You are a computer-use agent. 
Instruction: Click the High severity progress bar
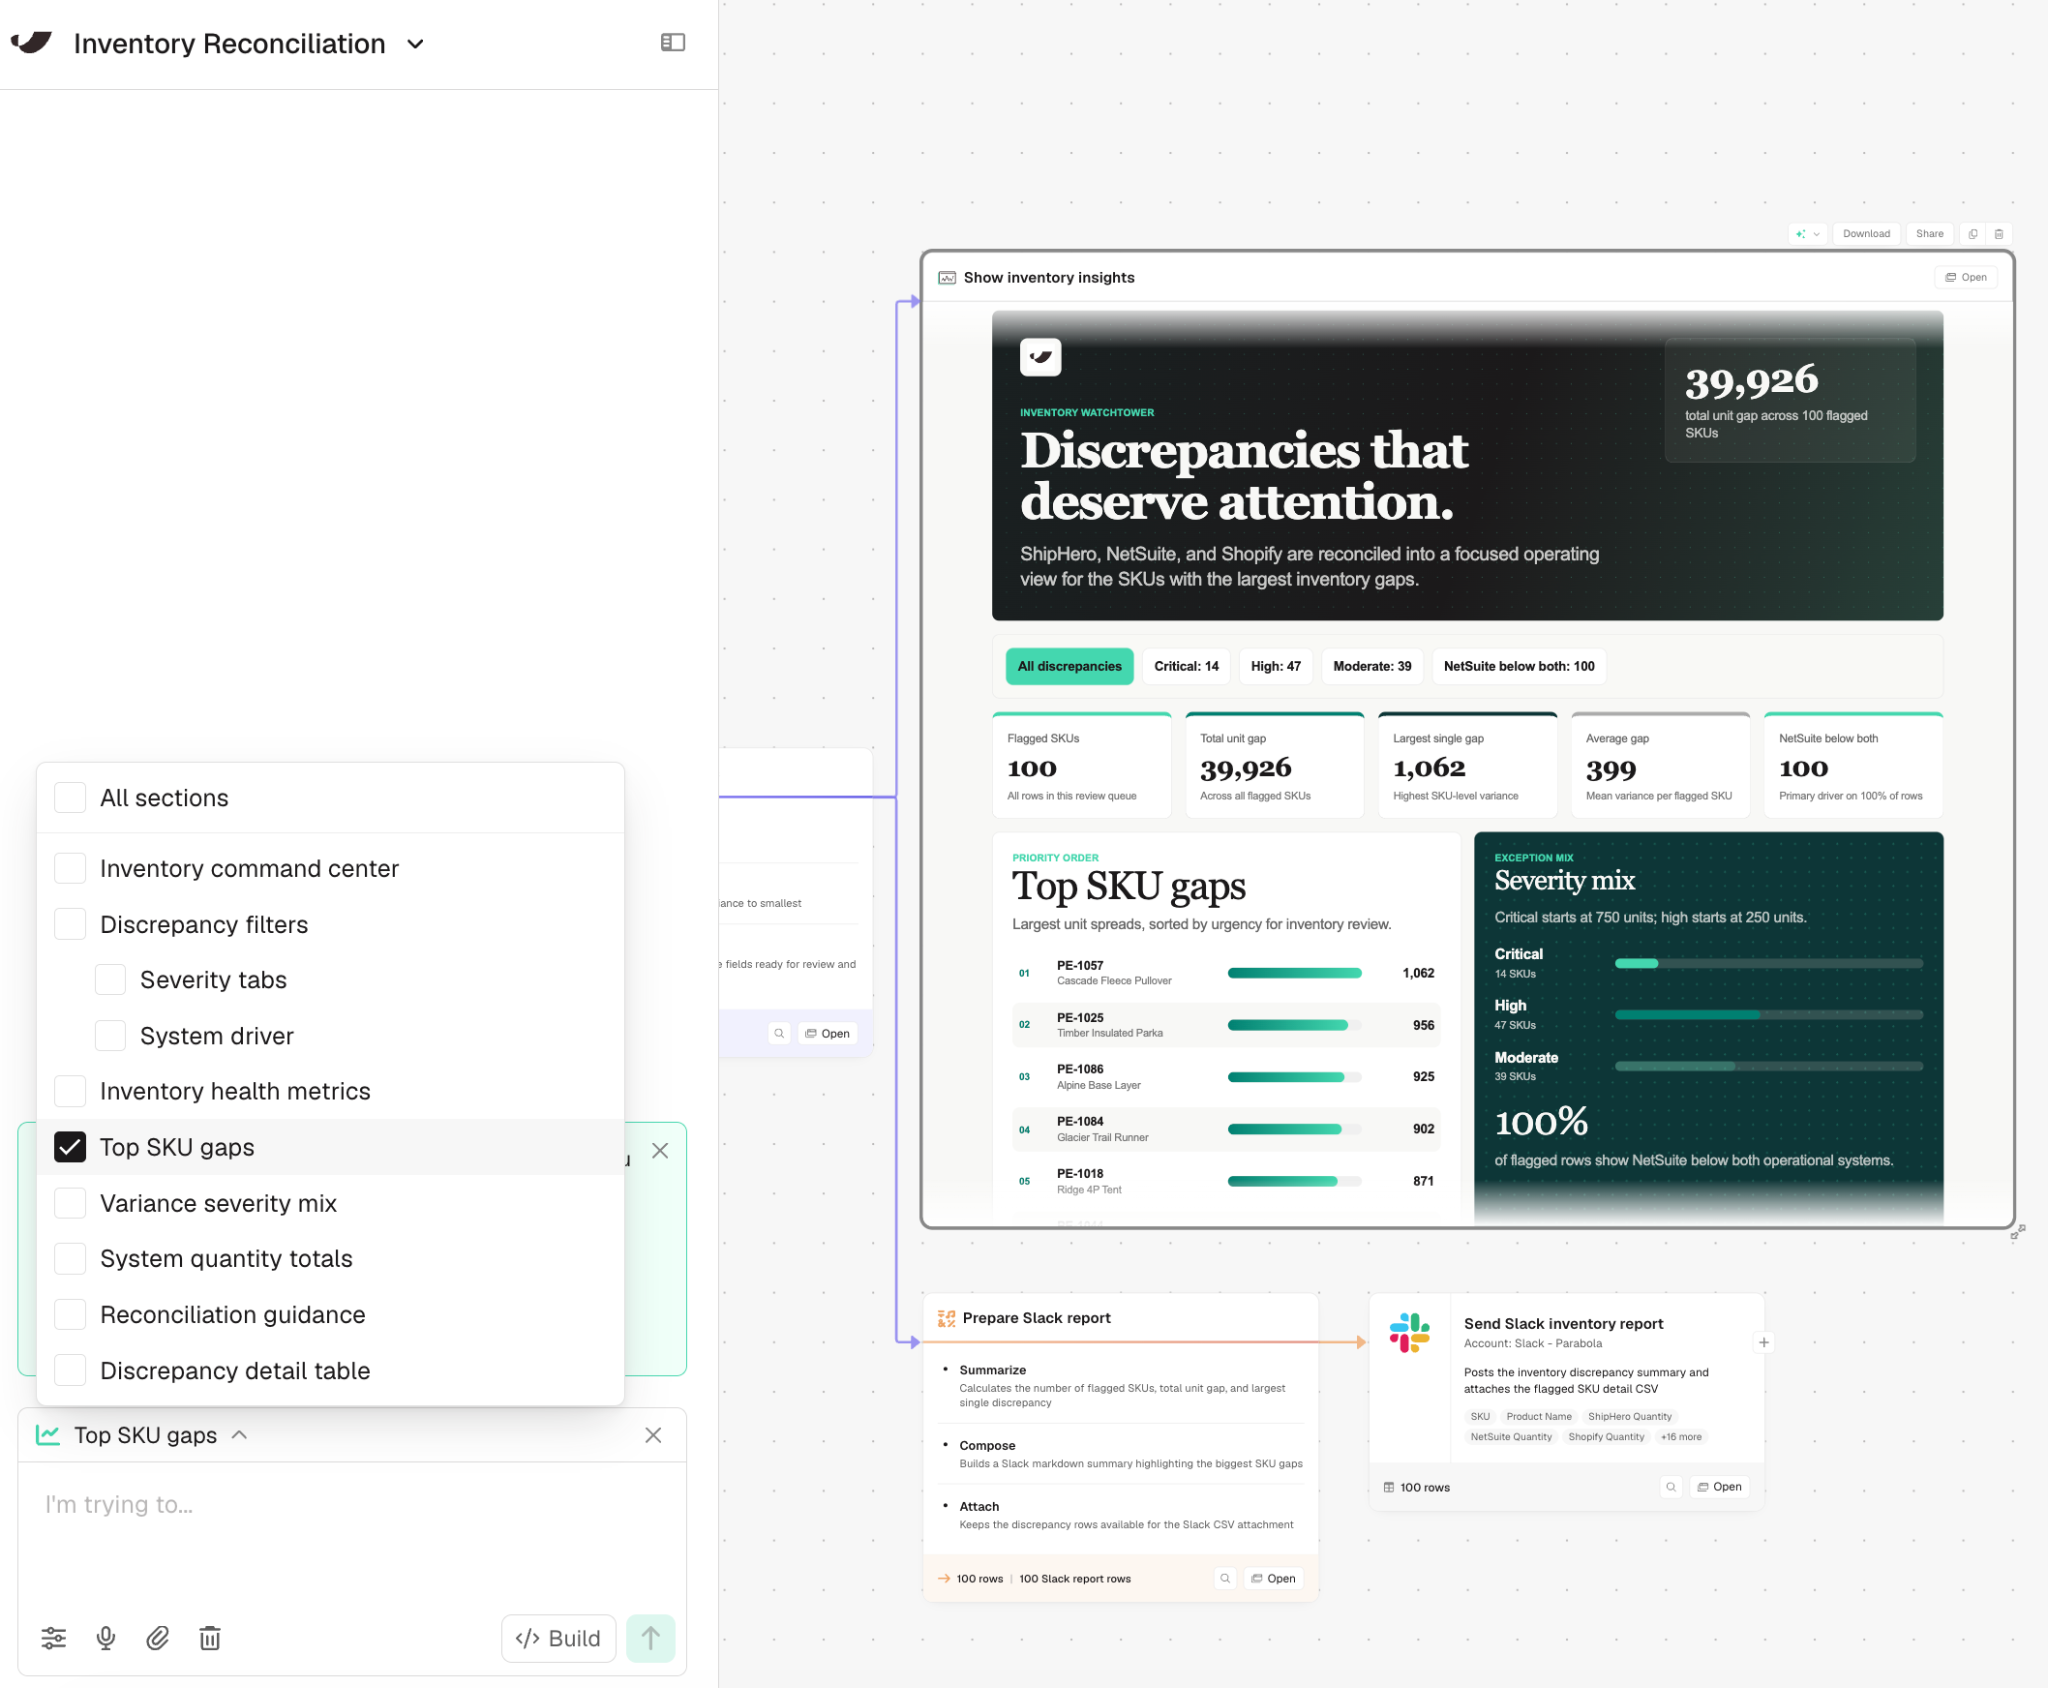[1768, 1015]
